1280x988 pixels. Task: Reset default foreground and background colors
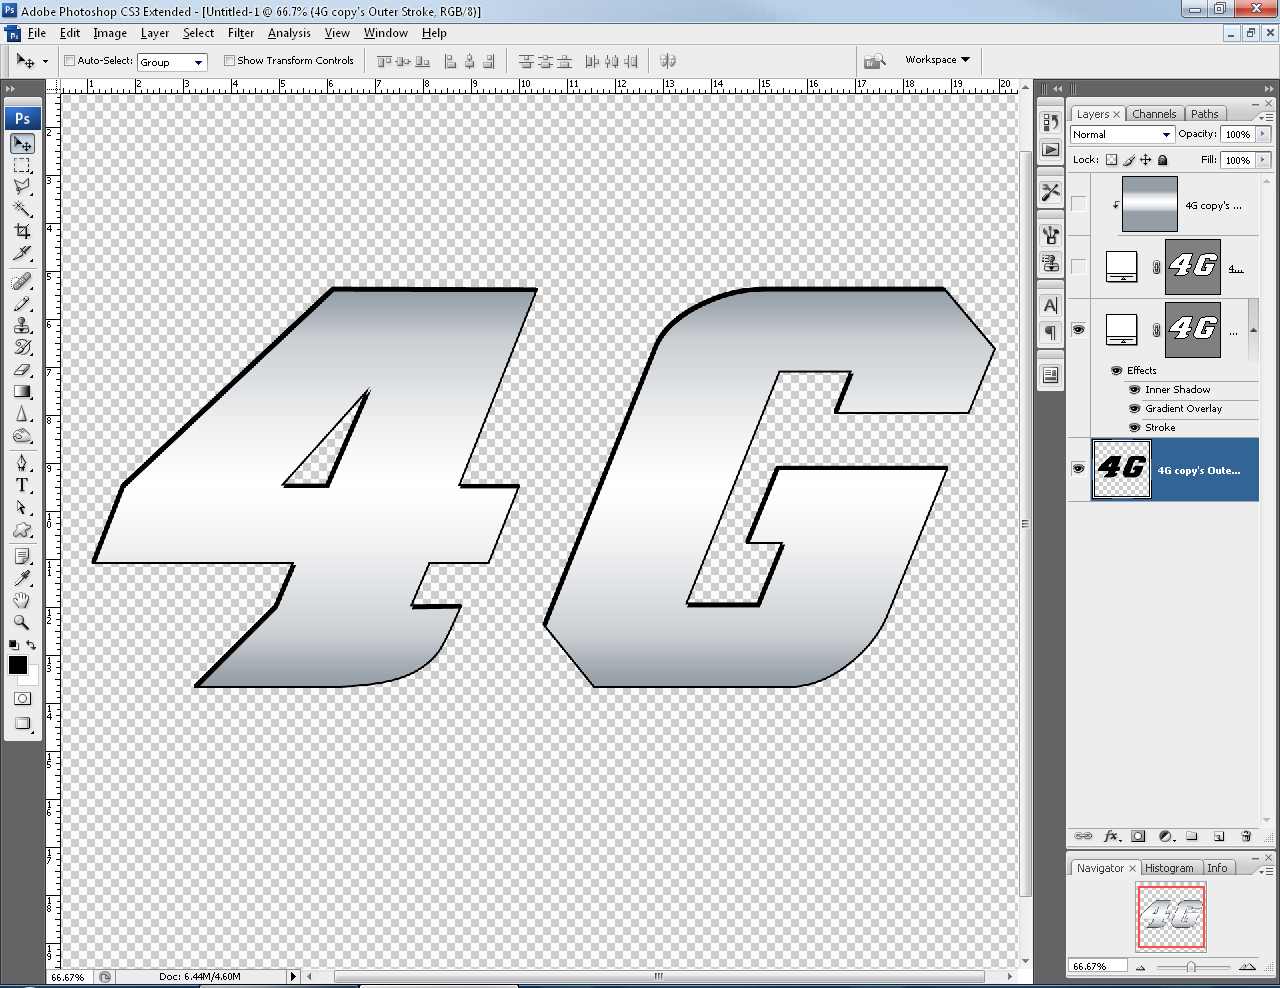pyautogui.click(x=13, y=645)
